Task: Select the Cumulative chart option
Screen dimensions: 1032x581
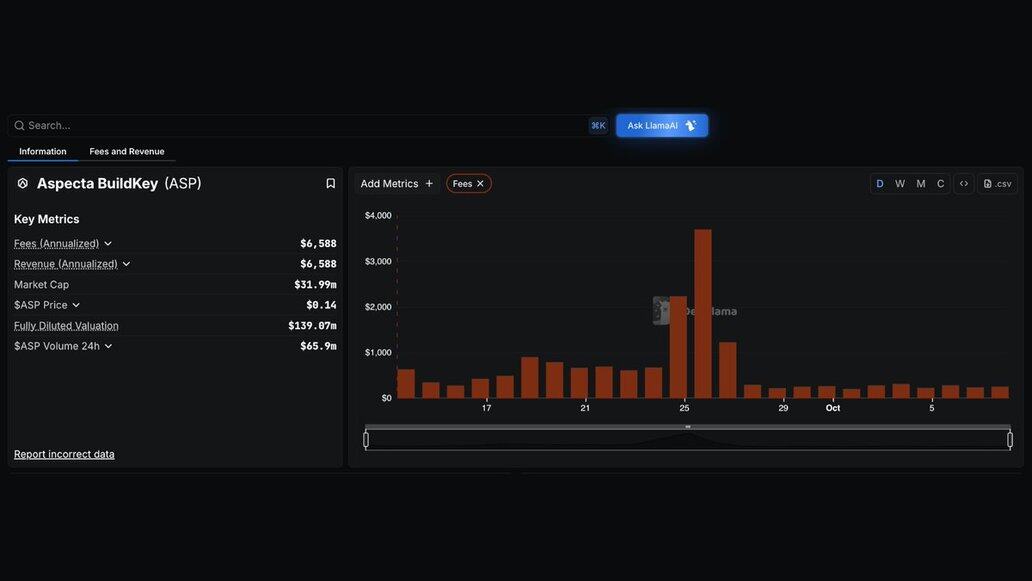Action: tap(941, 184)
